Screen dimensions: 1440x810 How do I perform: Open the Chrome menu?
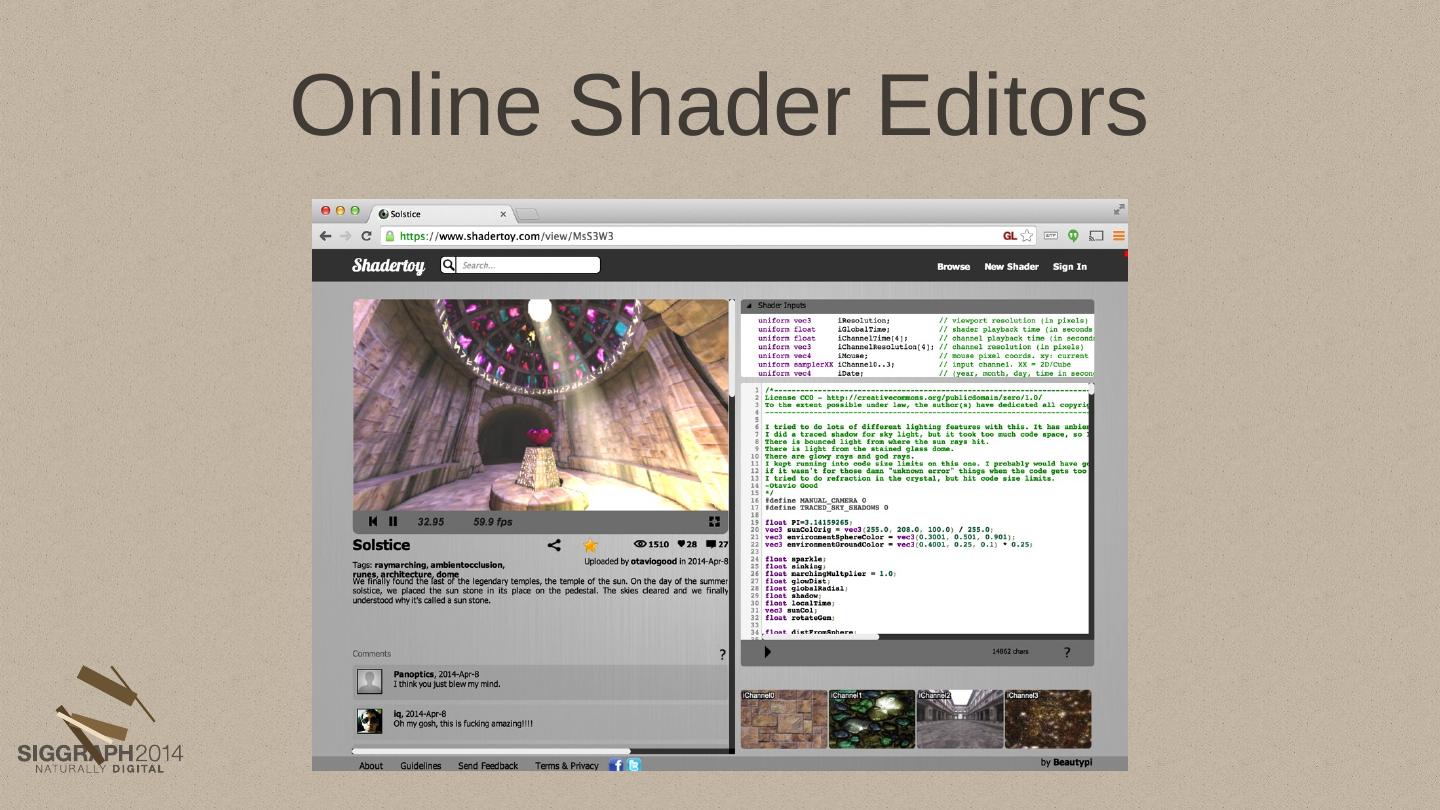[x=1119, y=236]
